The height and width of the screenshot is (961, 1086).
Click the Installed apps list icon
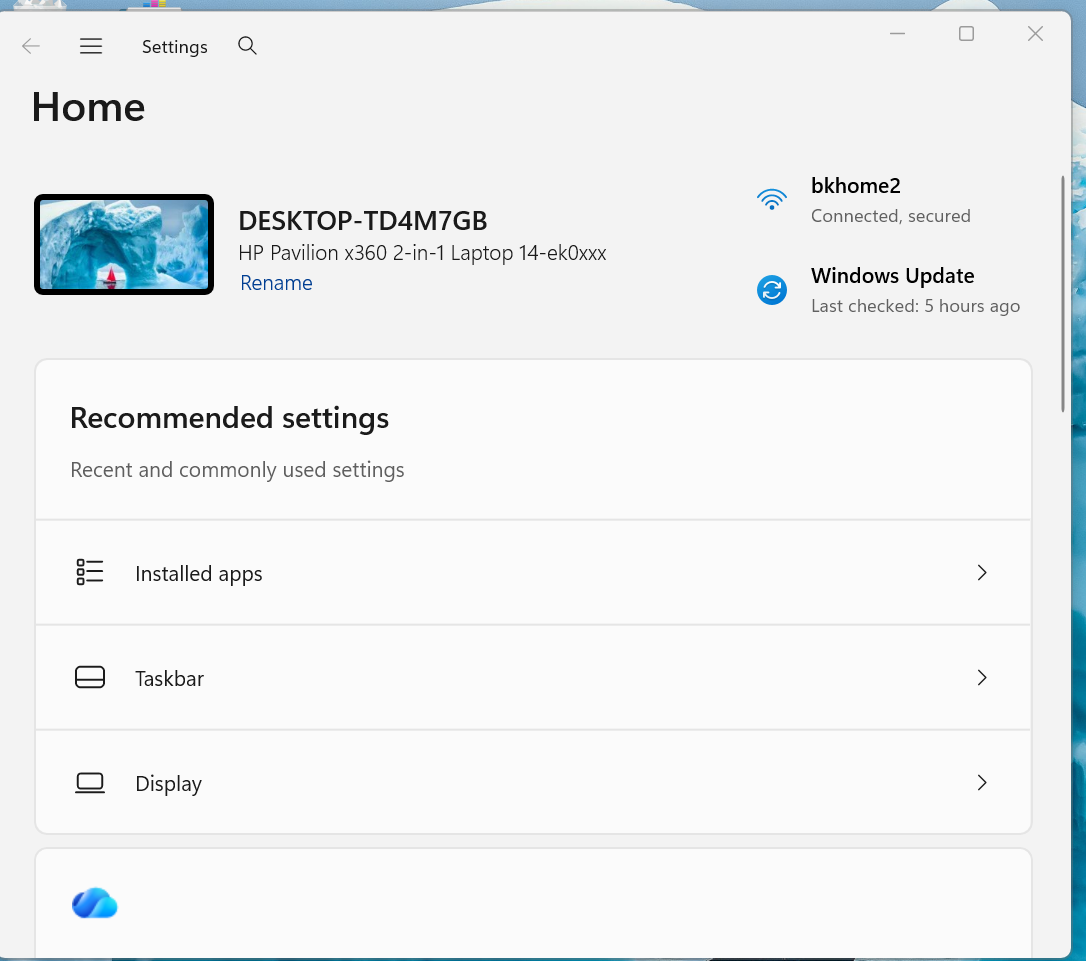coord(89,573)
